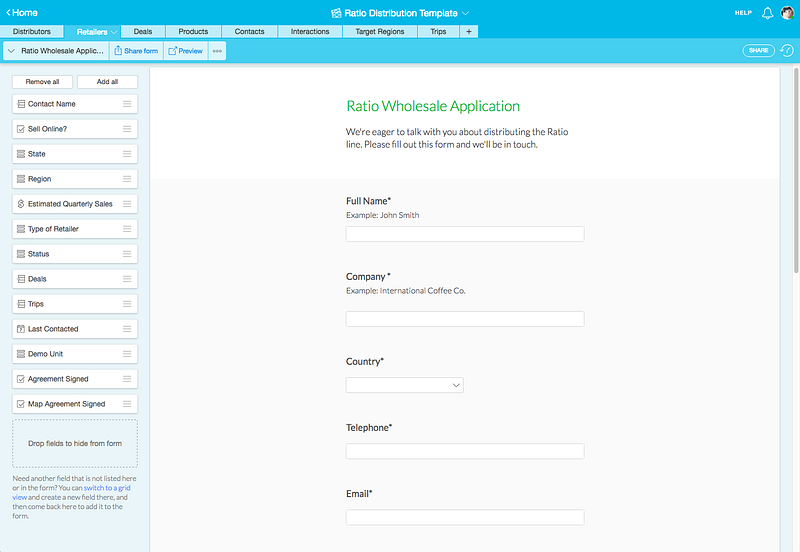Open the Country dropdown
800x552 pixels.
pyautogui.click(x=405, y=385)
